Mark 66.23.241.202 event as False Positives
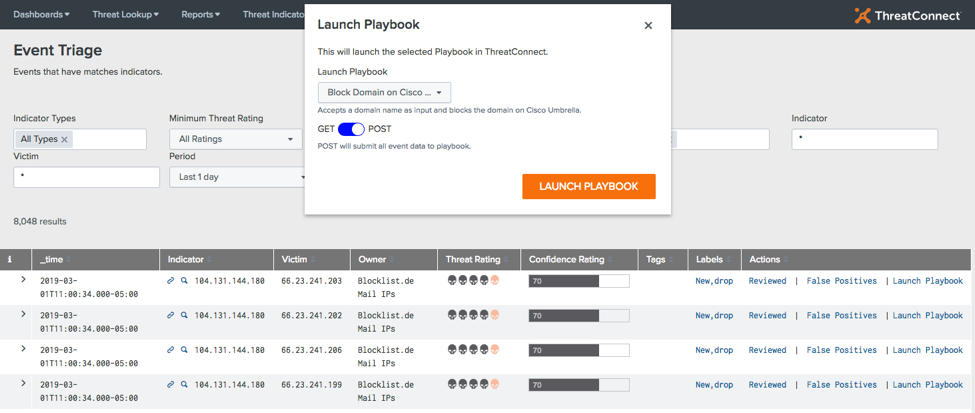The height and width of the screenshot is (413, 975). [841, 315]
